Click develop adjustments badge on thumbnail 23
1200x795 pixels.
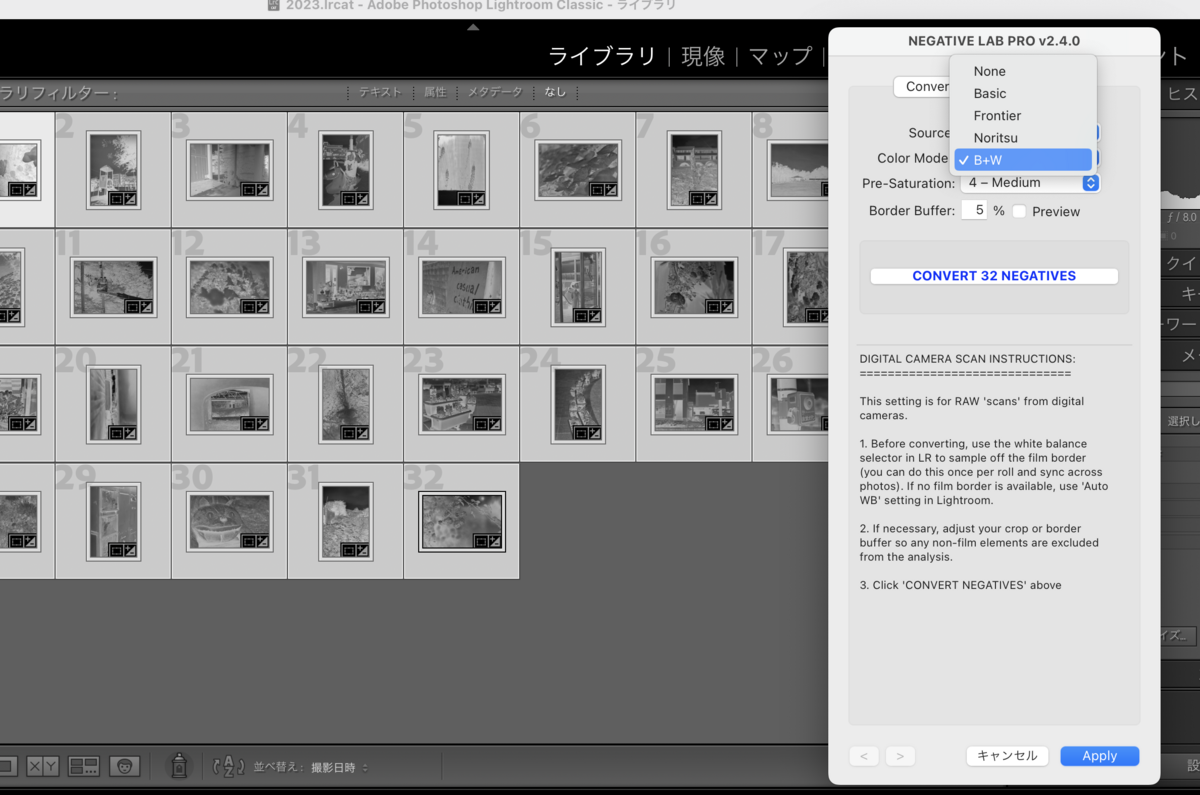[494, 423]
